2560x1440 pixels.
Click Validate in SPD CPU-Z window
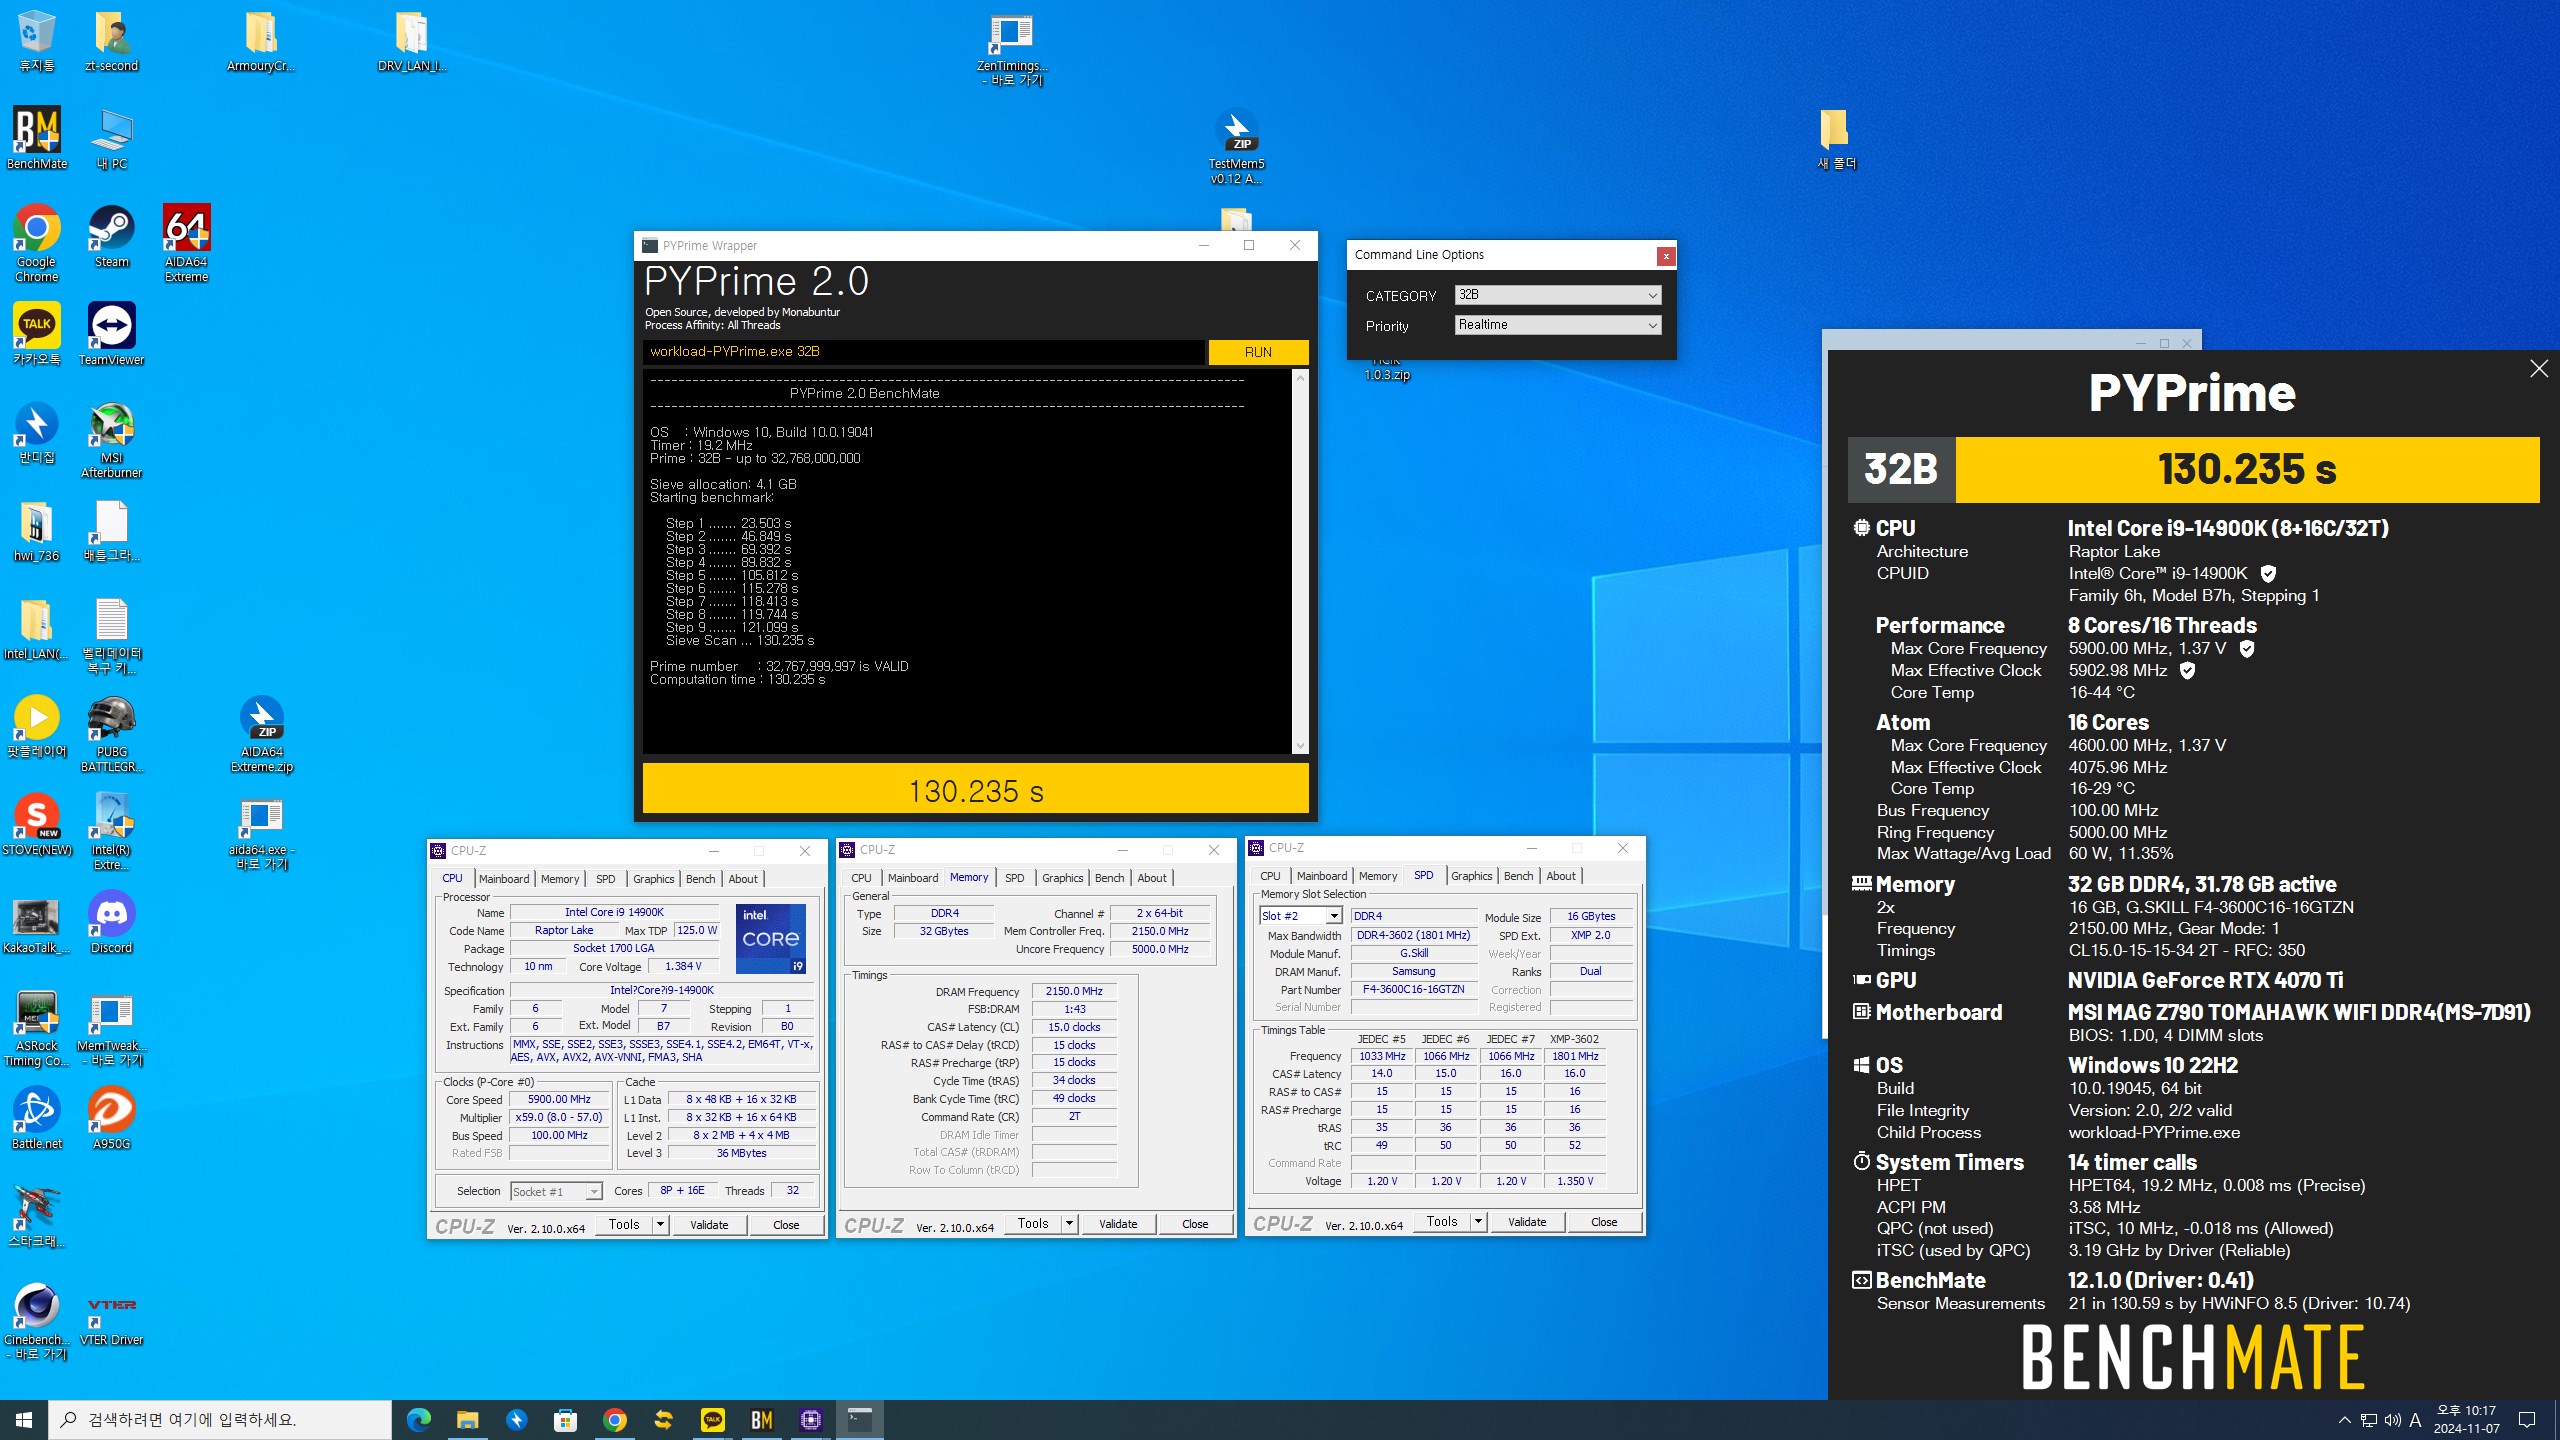click(x=1527, y=1221)
